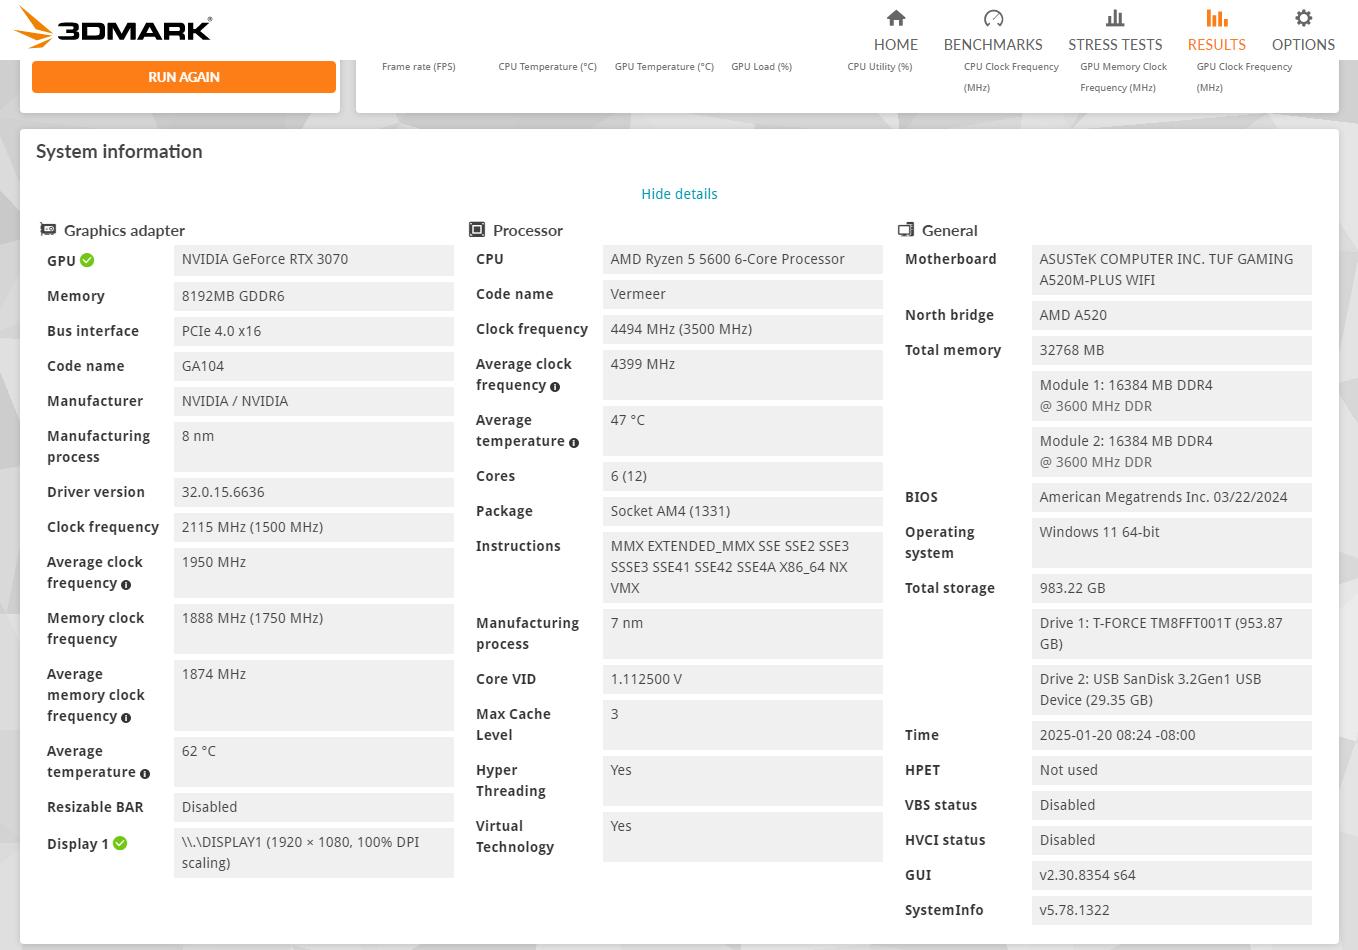Switch to the BENCHMARKS tab

click(x=993, y=44)
